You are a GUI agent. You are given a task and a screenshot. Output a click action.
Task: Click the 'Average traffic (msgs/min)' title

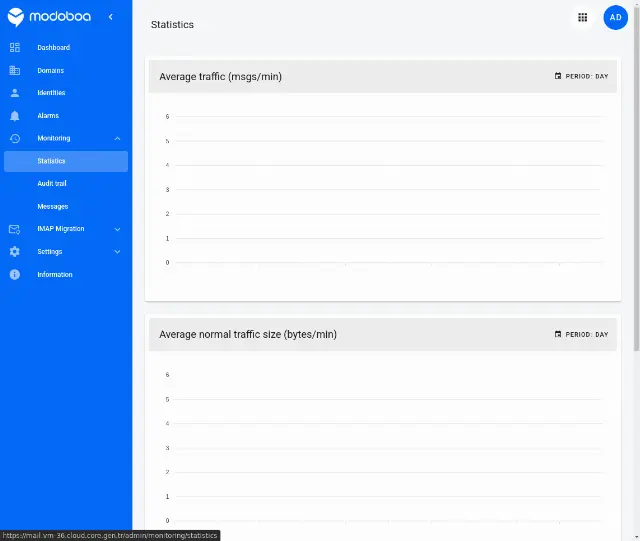tap(220, 76)
